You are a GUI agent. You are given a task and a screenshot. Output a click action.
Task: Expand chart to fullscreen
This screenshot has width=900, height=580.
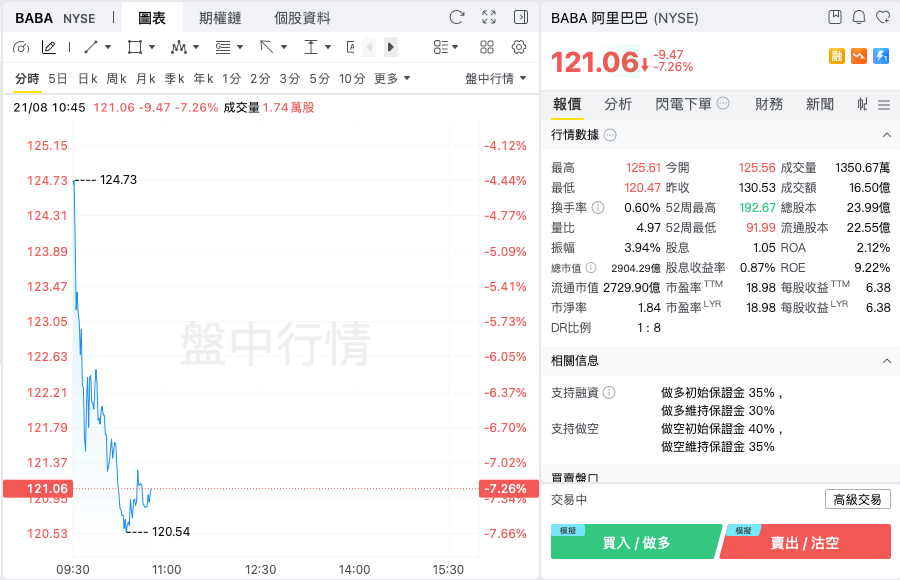(489, 17)
